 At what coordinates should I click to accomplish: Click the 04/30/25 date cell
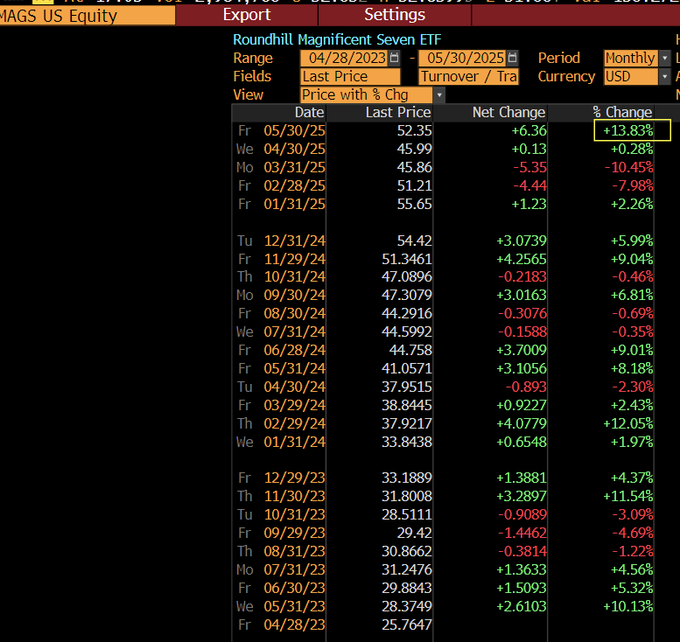click(294, 149)
